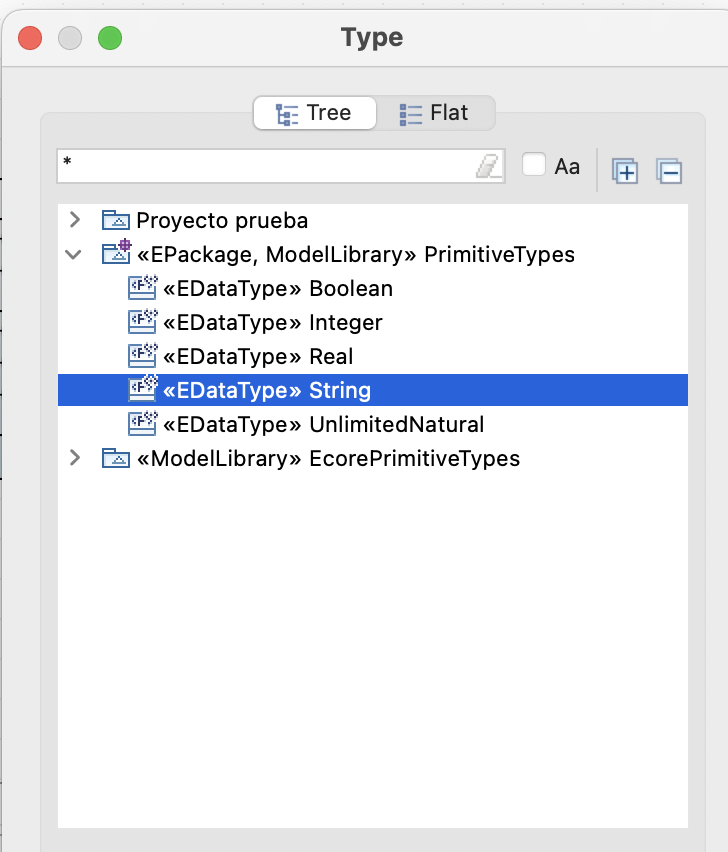Image resolution: width=728 pixels, height=852 pixels.
Task: Click the UnlimitedNatural EDataType icon
Action: [143, 425]
